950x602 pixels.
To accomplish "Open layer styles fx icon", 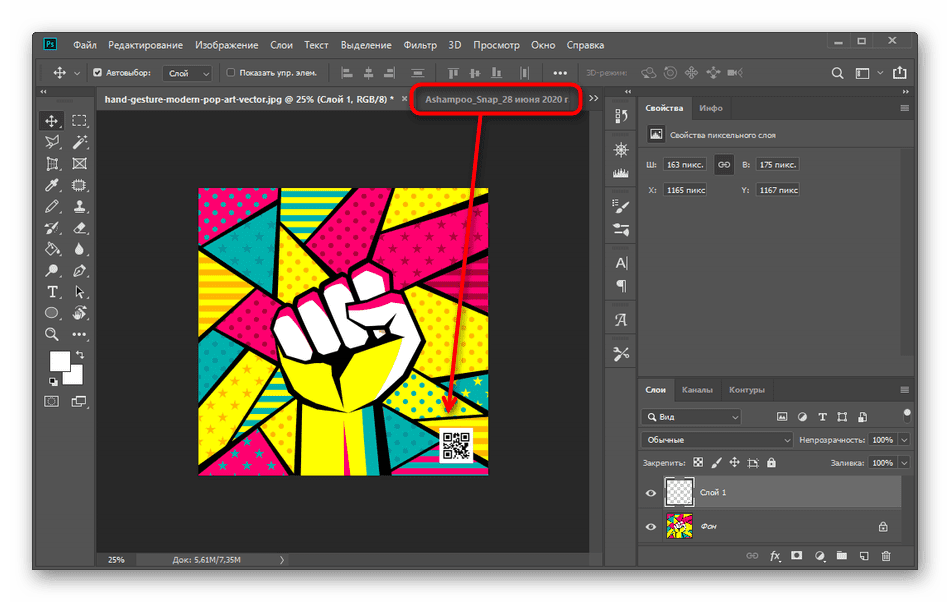I will pos(775,556).
